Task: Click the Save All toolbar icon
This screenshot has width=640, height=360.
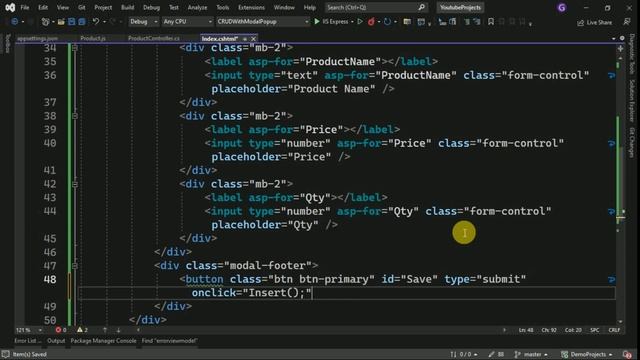Action: coord(82,22)
